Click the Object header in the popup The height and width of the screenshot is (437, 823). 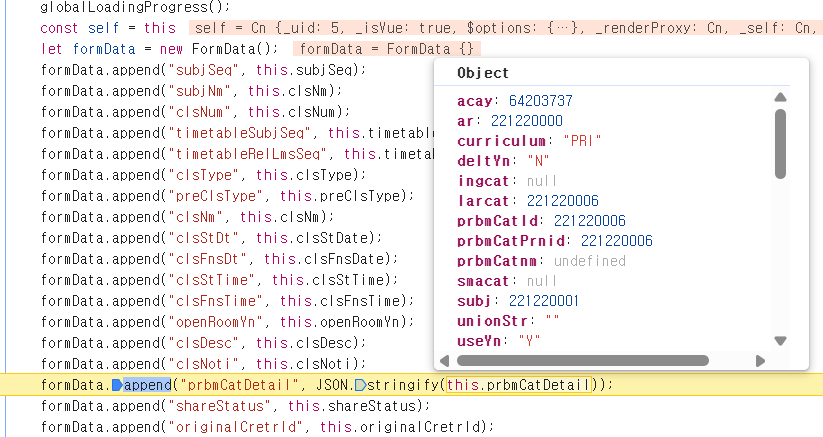(x=483, y=73)
